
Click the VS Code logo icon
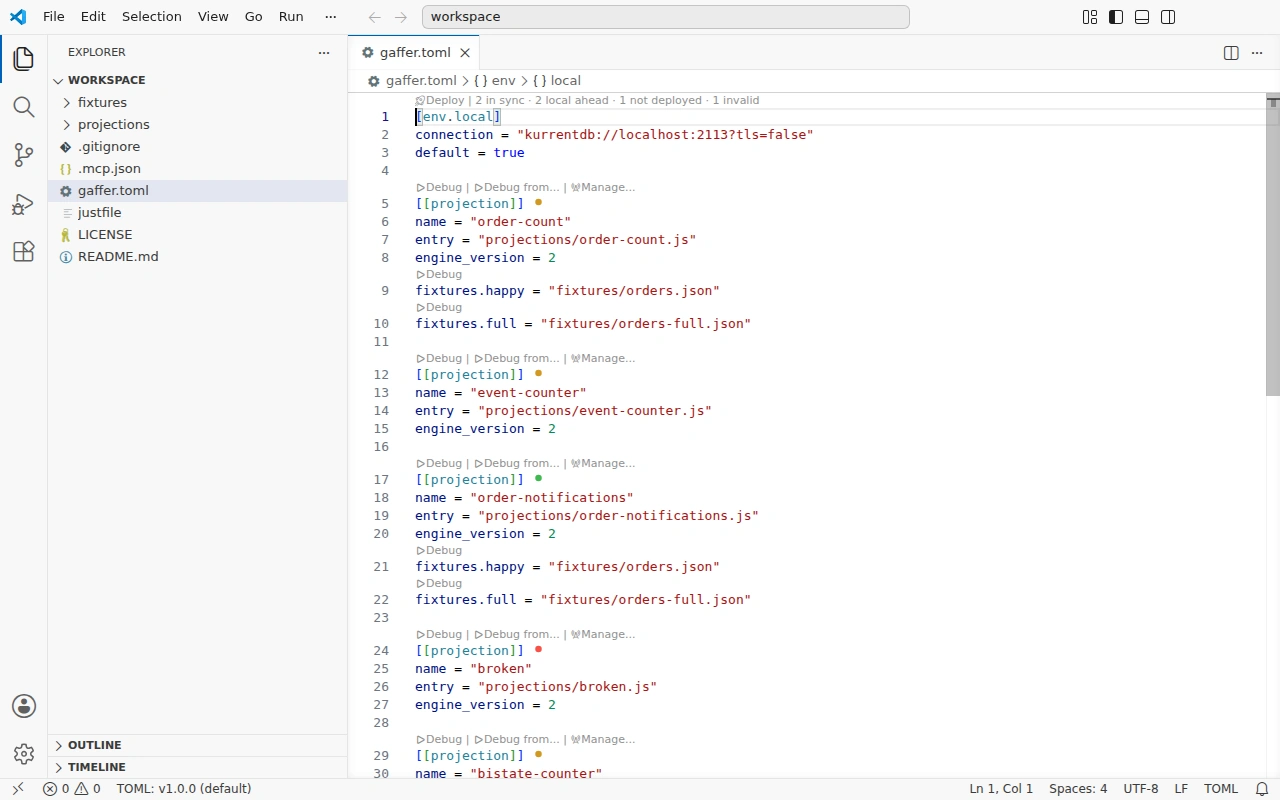pos(17,17)
